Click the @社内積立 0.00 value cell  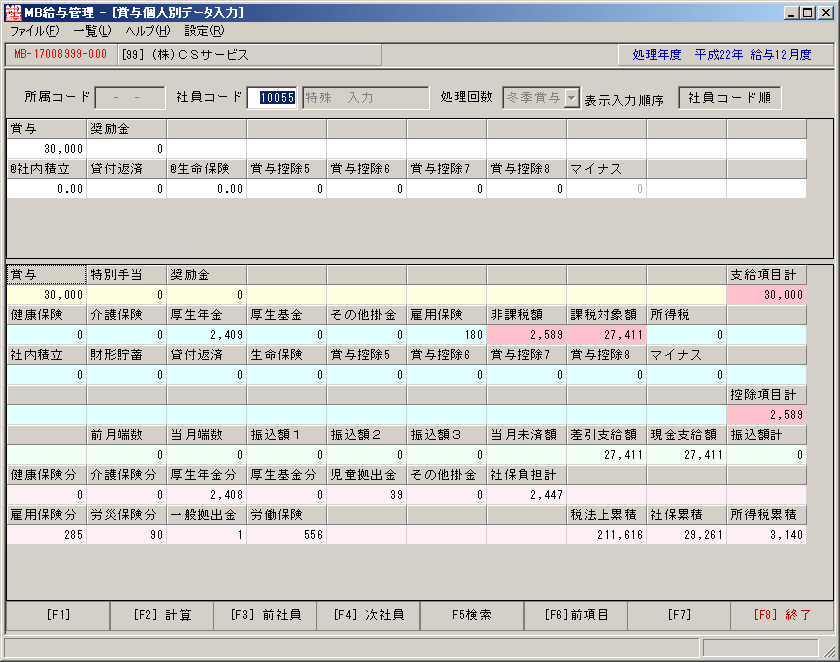point(47,189)
